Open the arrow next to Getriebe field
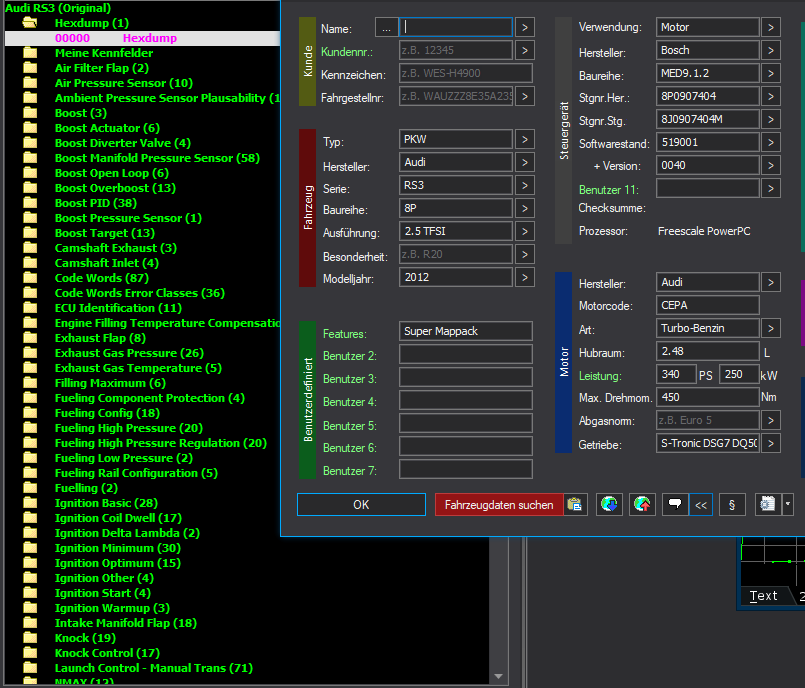The image size is (805, 688). [771, 443]
